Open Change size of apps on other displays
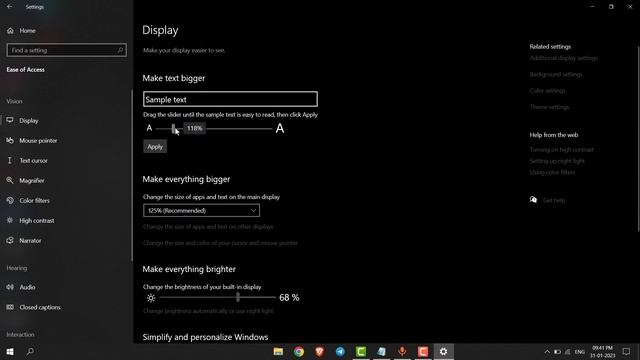Viewport: 640px width, 360px height. (x=208, y=227)
